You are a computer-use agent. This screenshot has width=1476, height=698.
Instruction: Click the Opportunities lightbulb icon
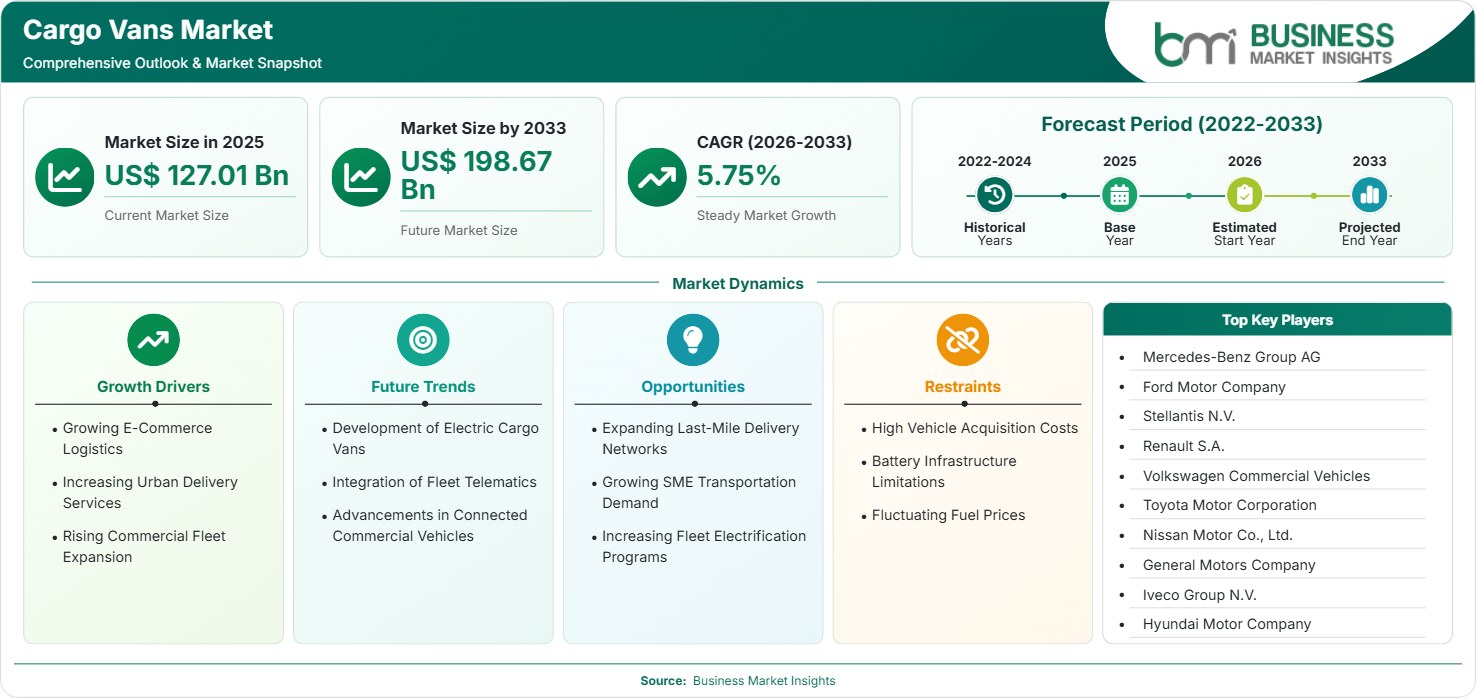(x=693, y=340)
